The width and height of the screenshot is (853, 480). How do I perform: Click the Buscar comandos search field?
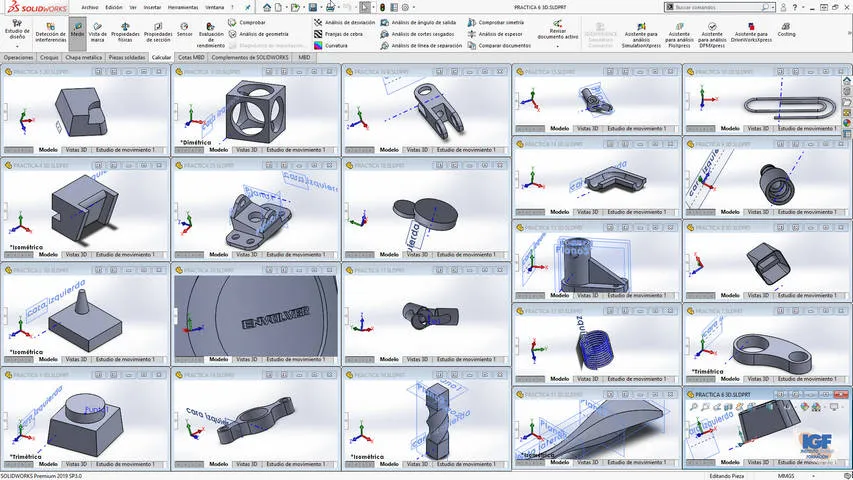(x=718, y=7)
